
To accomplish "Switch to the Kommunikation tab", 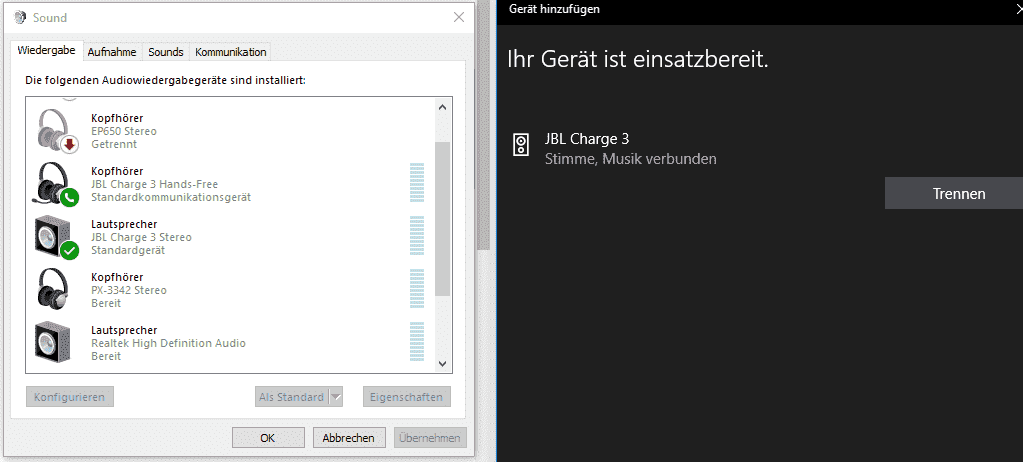I will tap(230, 52).
